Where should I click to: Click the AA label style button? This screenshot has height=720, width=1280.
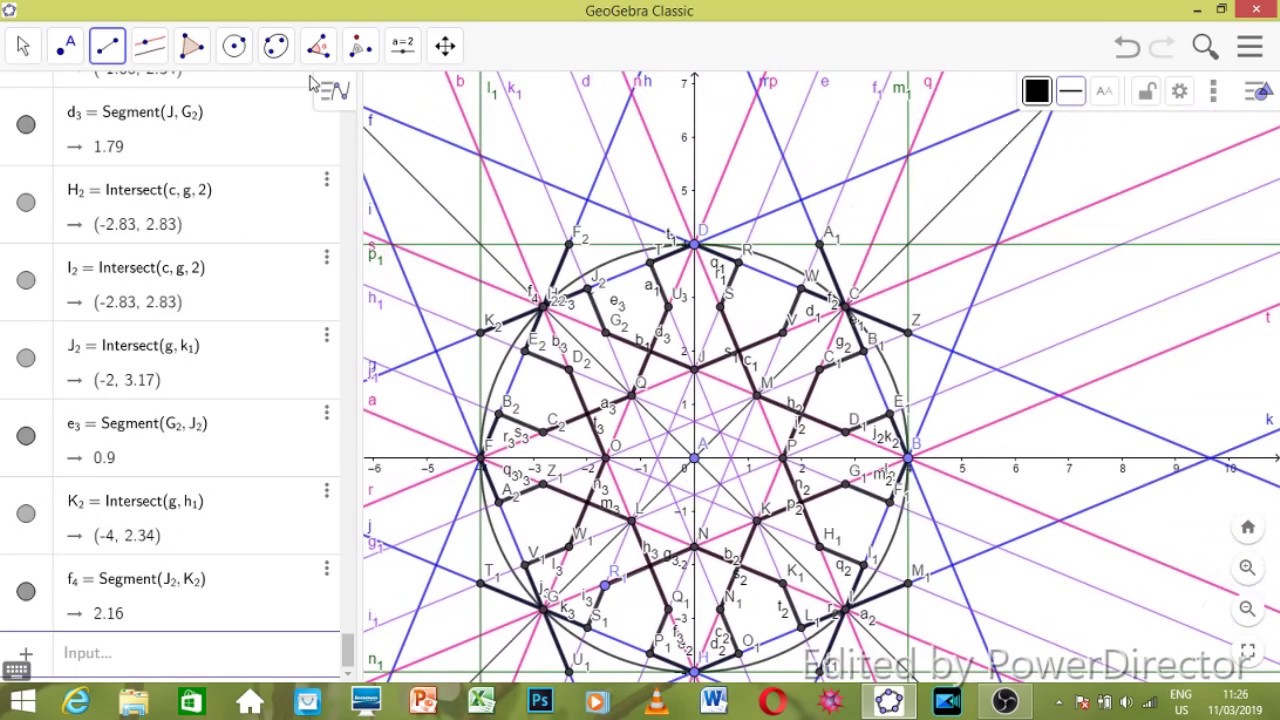tap(1104, 92)
